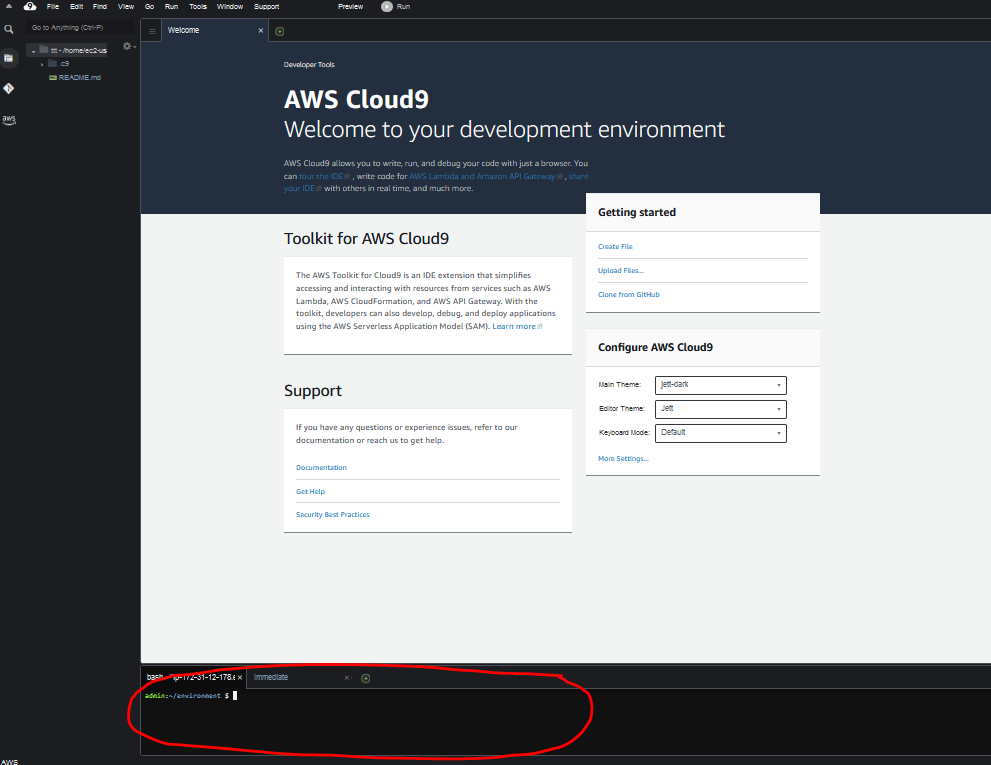Click the tour the IDE link
Image resolution: width=991 pixels, height=765 pixels.
coord(324,176)
